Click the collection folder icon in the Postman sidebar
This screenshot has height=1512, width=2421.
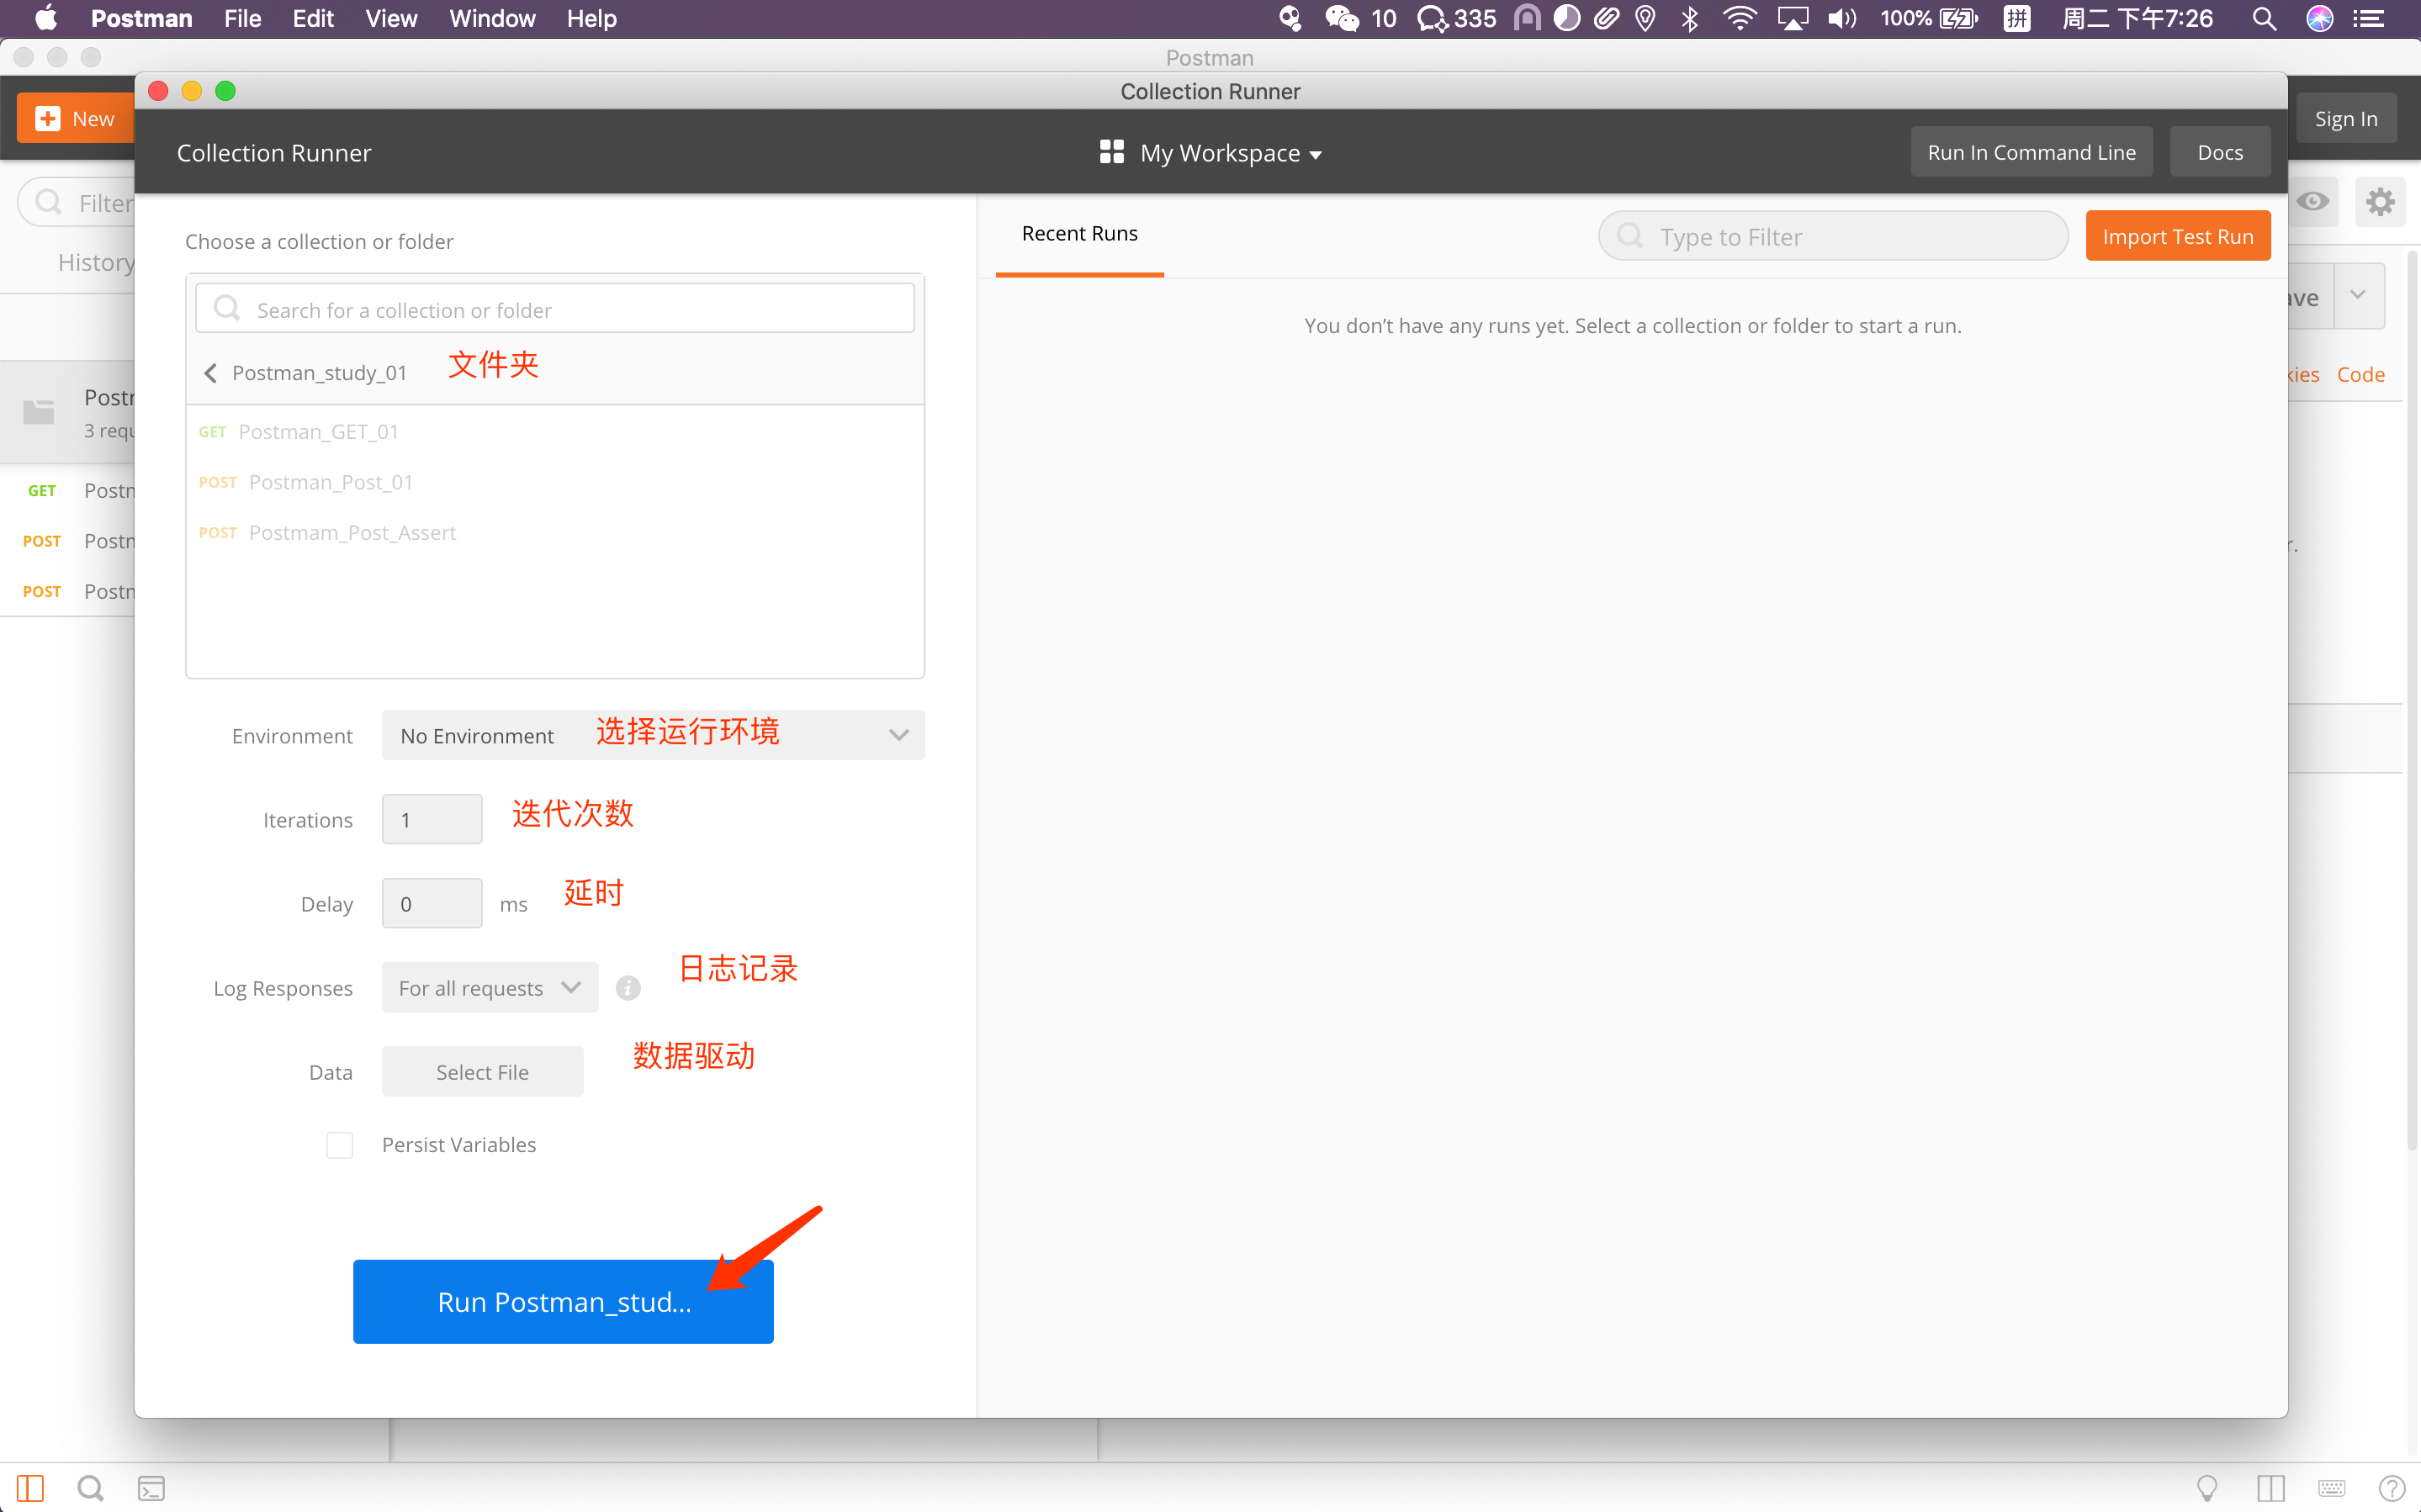pyautogui.click(x=39, y=411)
